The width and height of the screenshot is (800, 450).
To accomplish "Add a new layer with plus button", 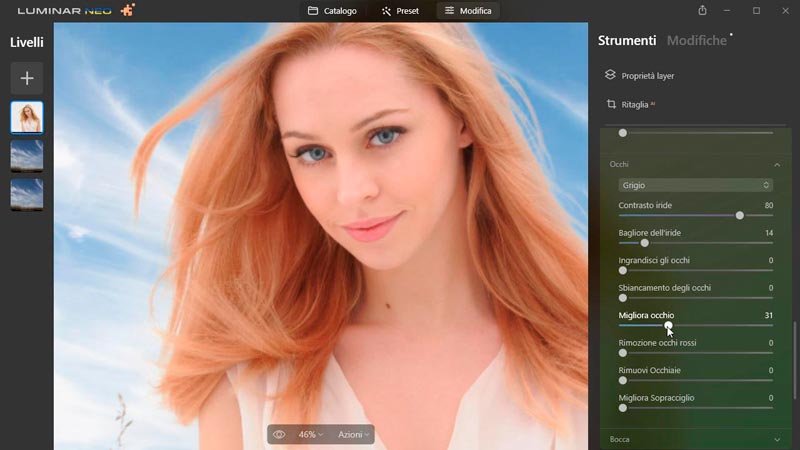I will [x=27, y=78].
